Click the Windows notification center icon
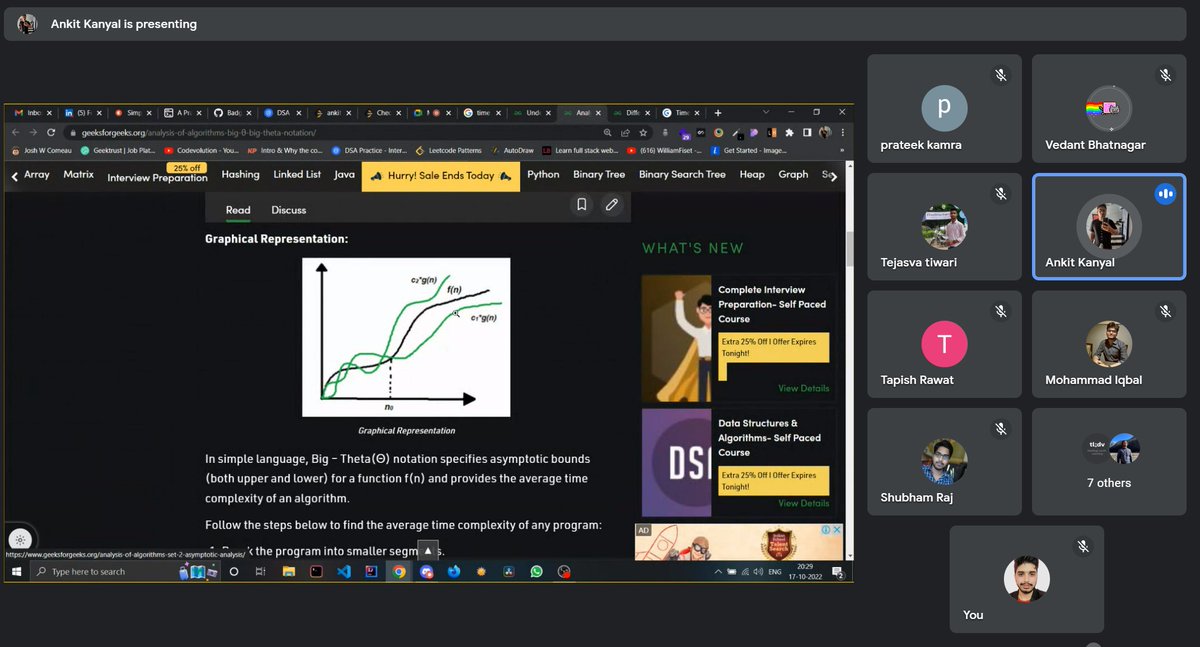This screenshot has width=1200, height=647. [x=840, y=573]
